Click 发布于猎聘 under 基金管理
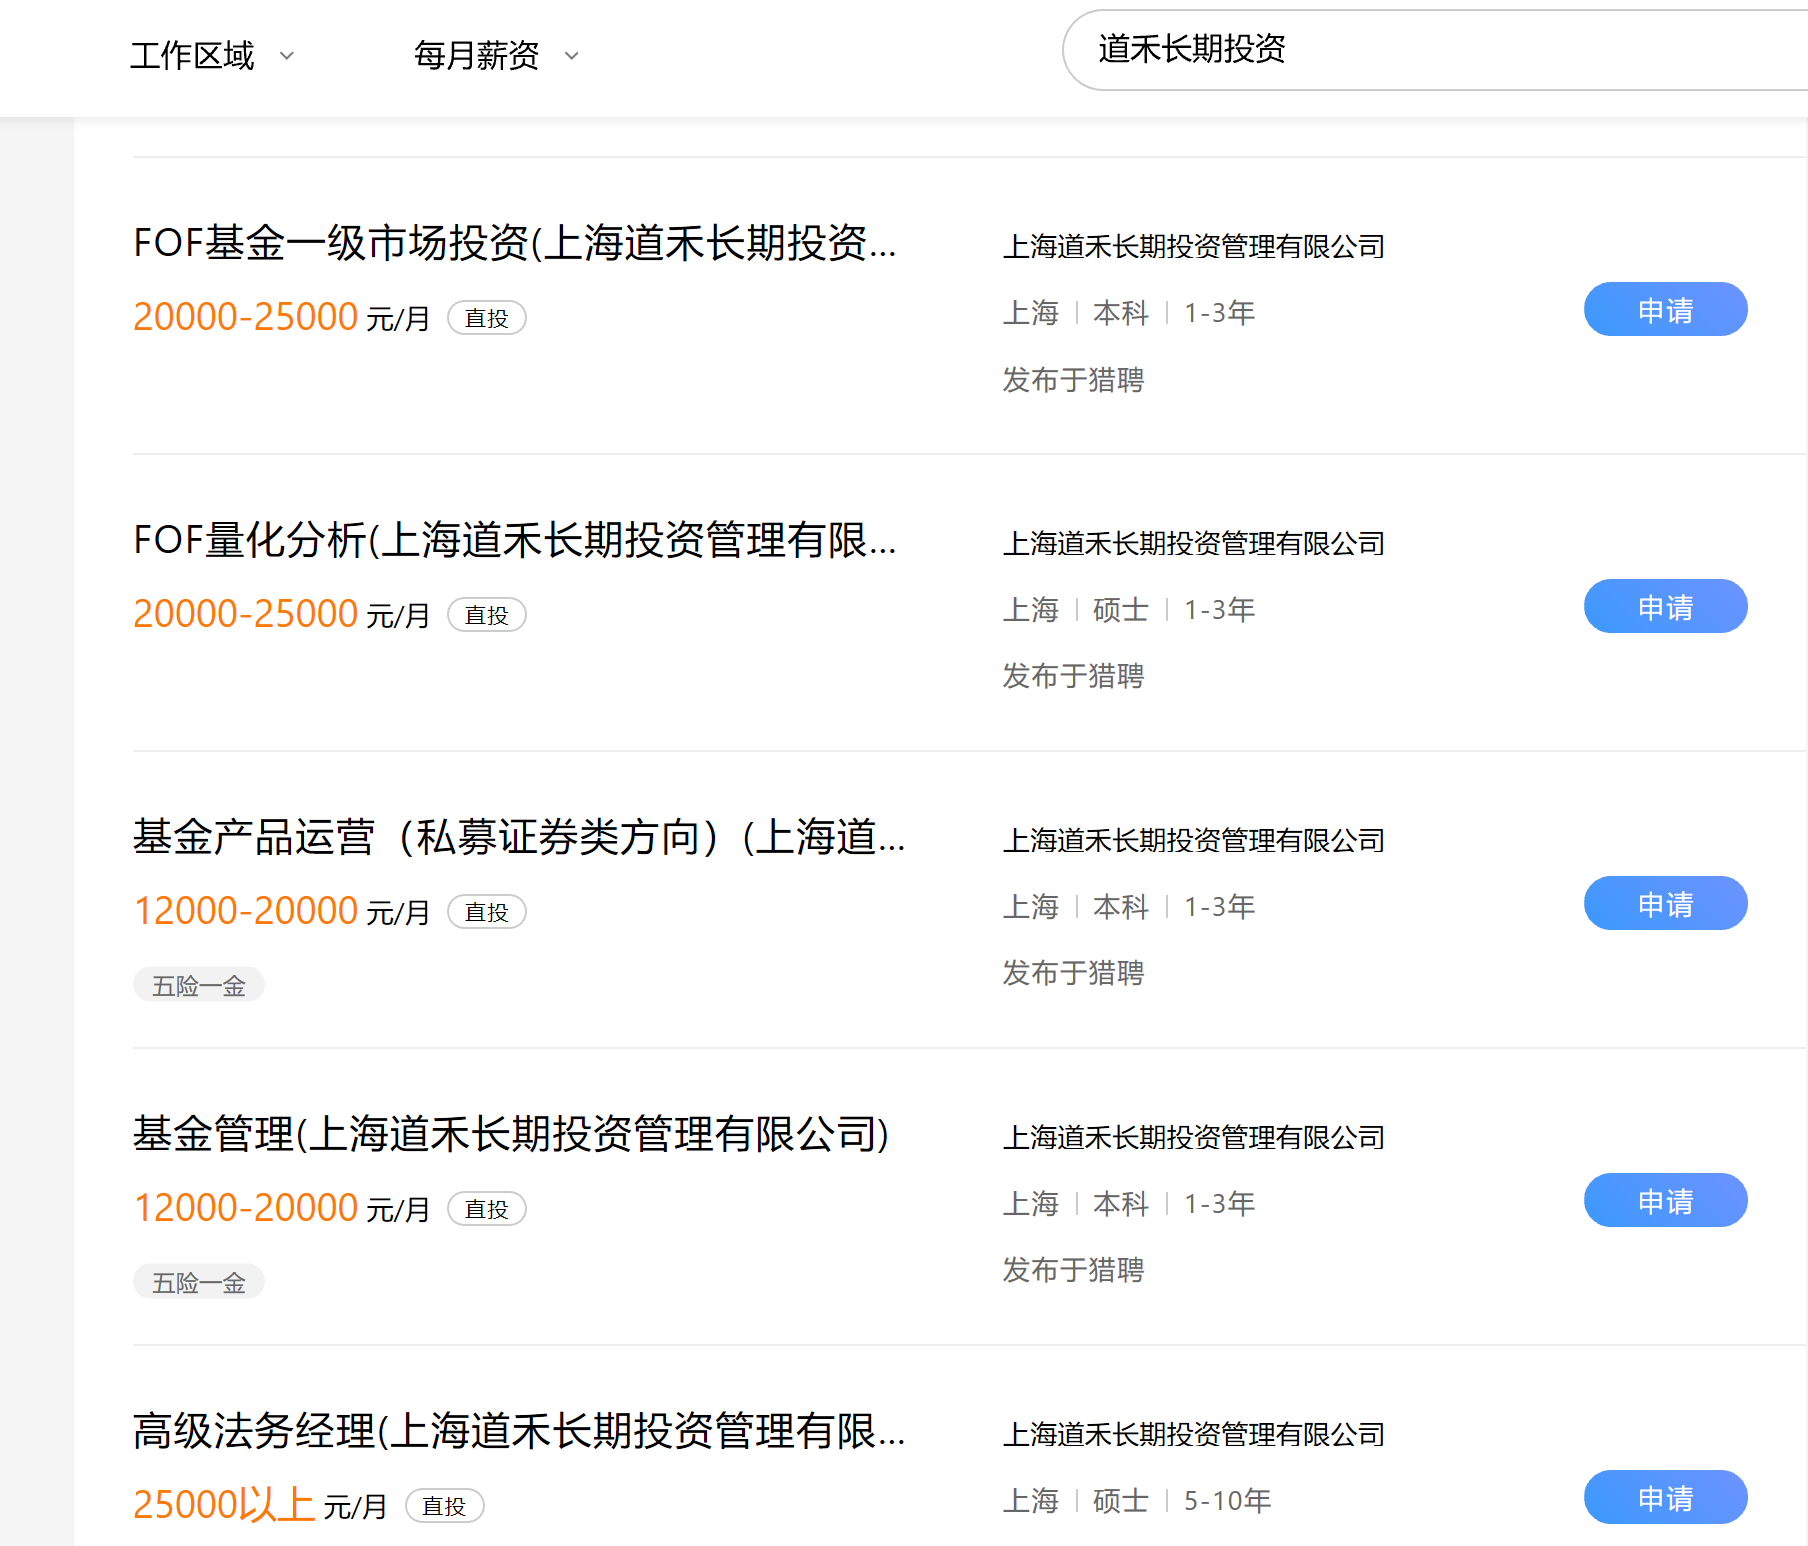The width and height of the screenshot is (1808, 1546). click(x=1073, y=1270)
